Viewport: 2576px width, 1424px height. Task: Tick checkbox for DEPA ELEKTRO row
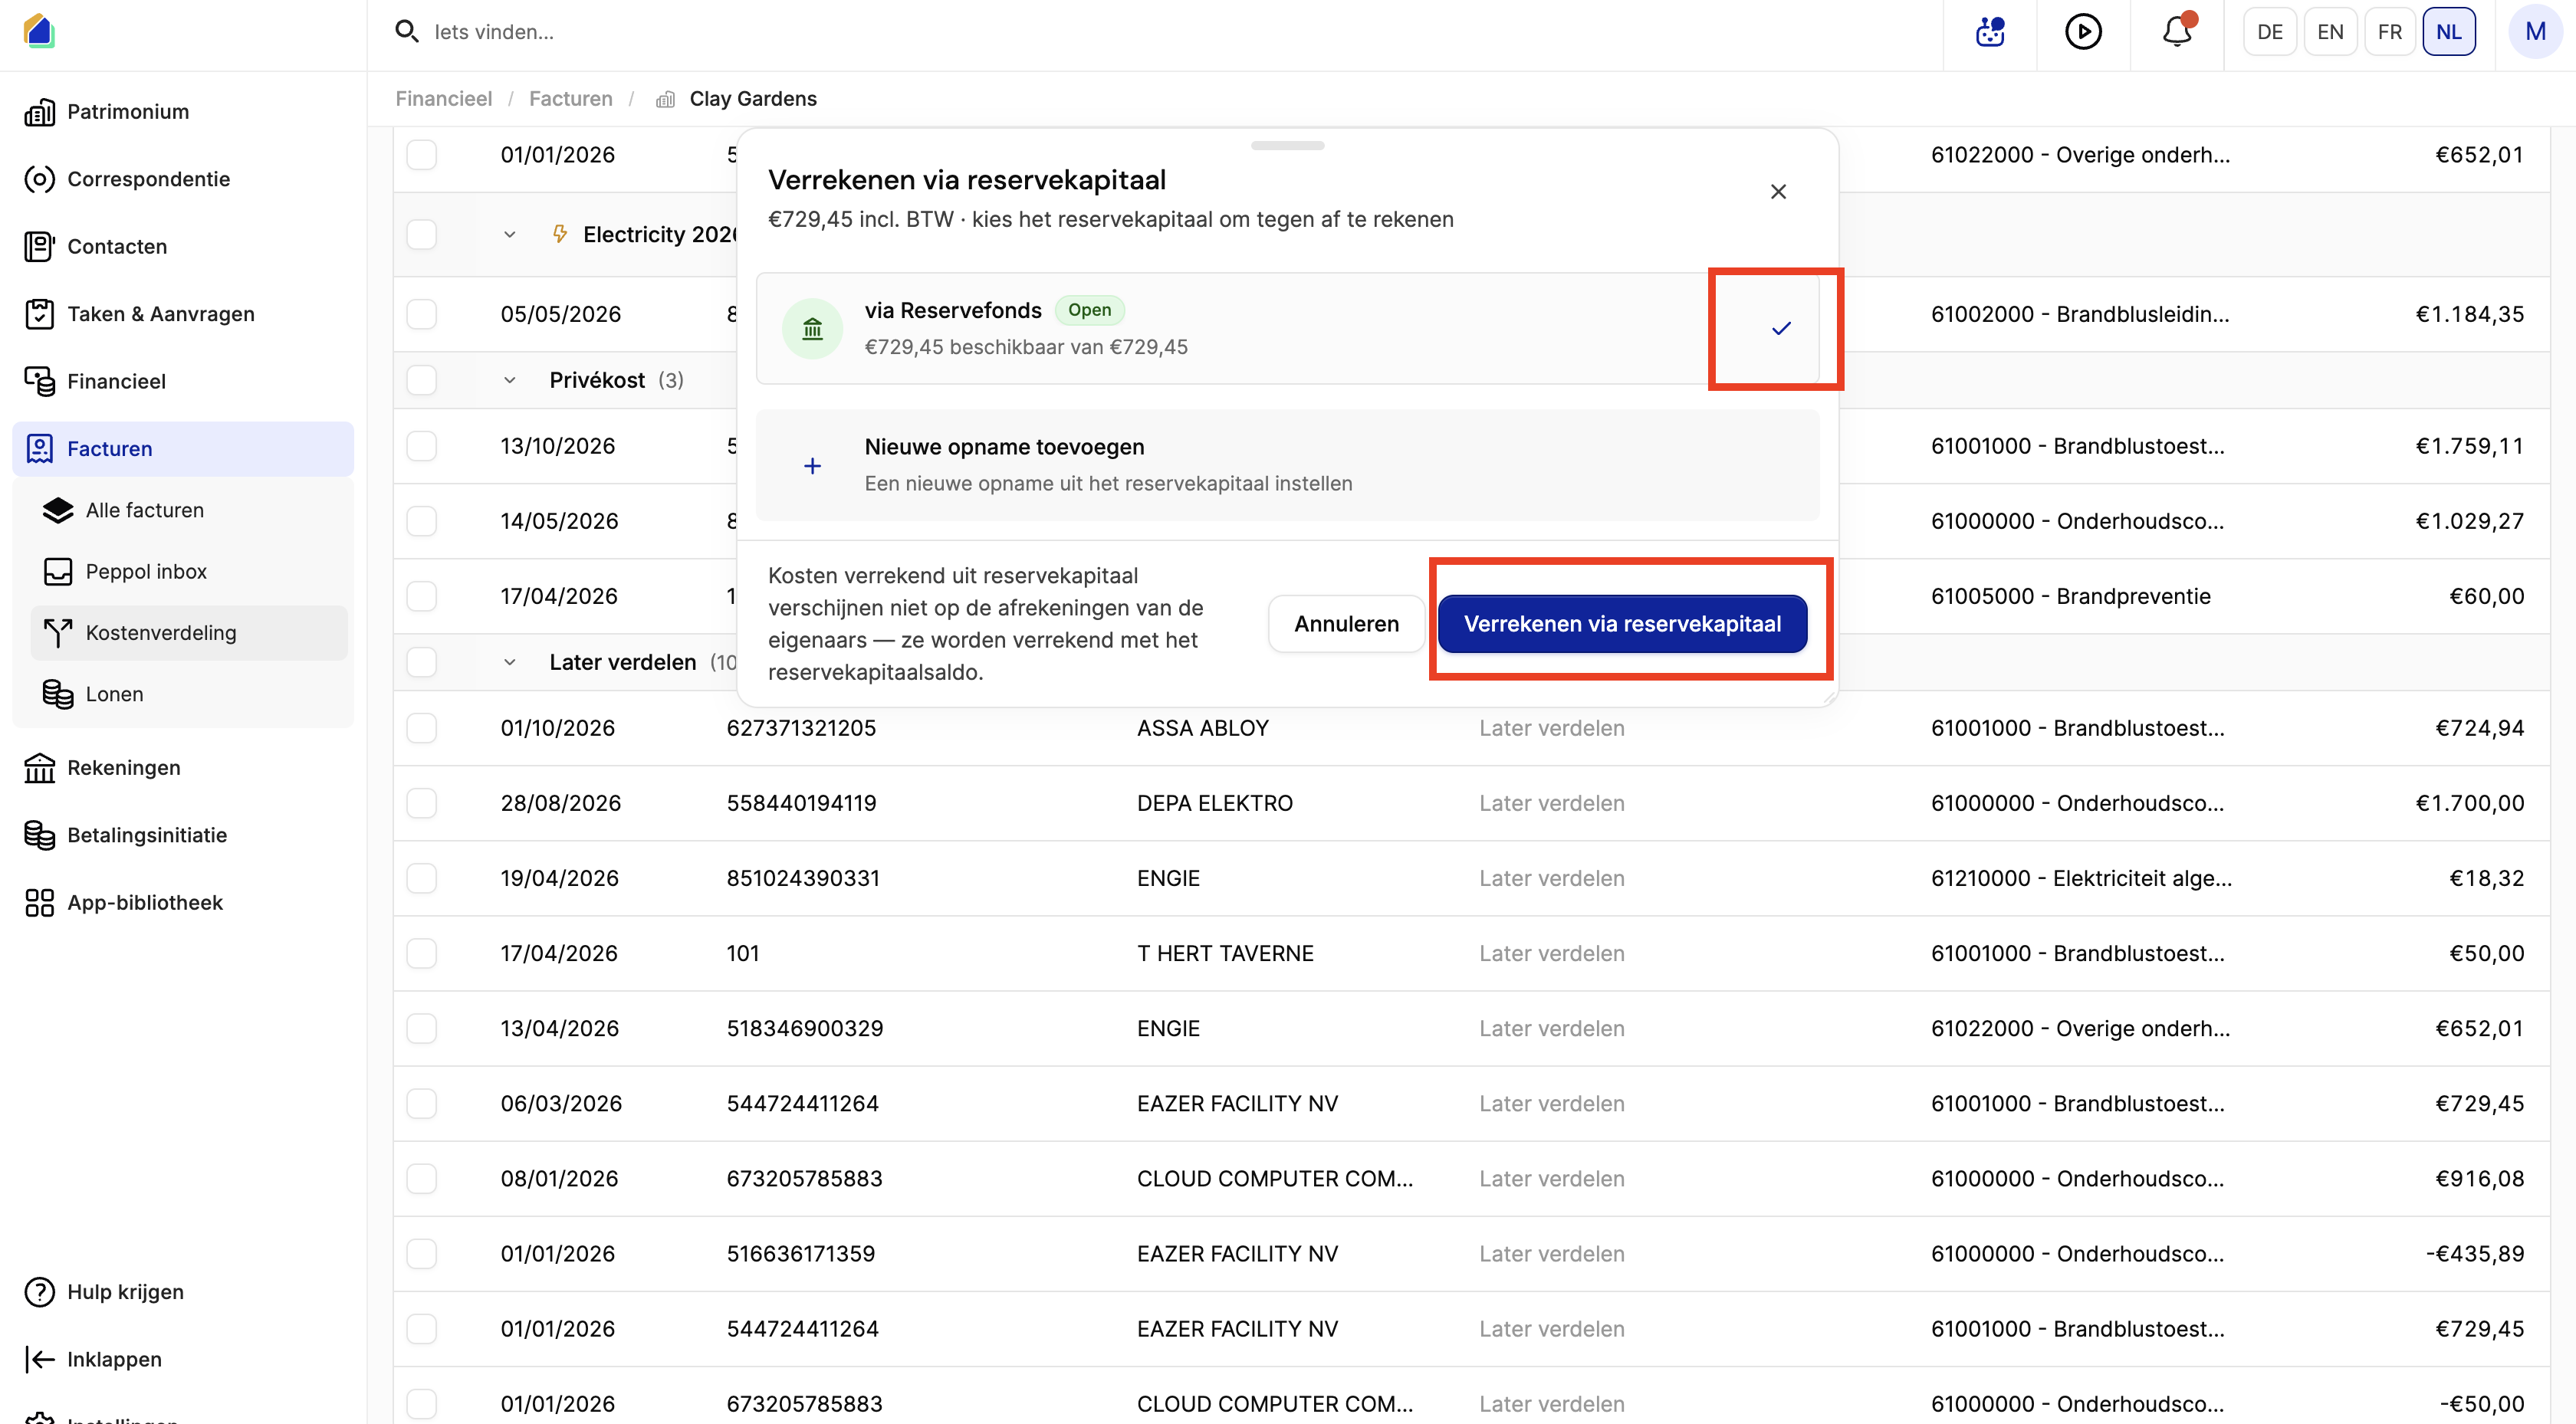[422, 803]
